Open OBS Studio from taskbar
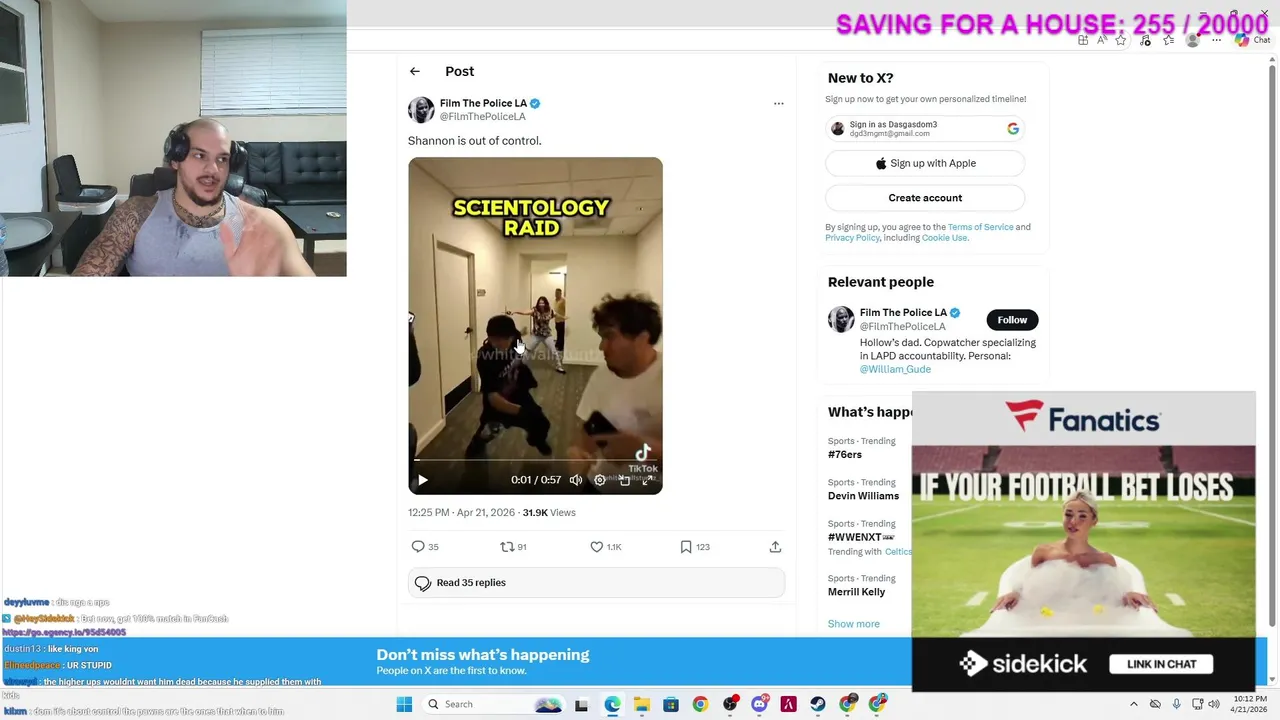 pos(730,704)
